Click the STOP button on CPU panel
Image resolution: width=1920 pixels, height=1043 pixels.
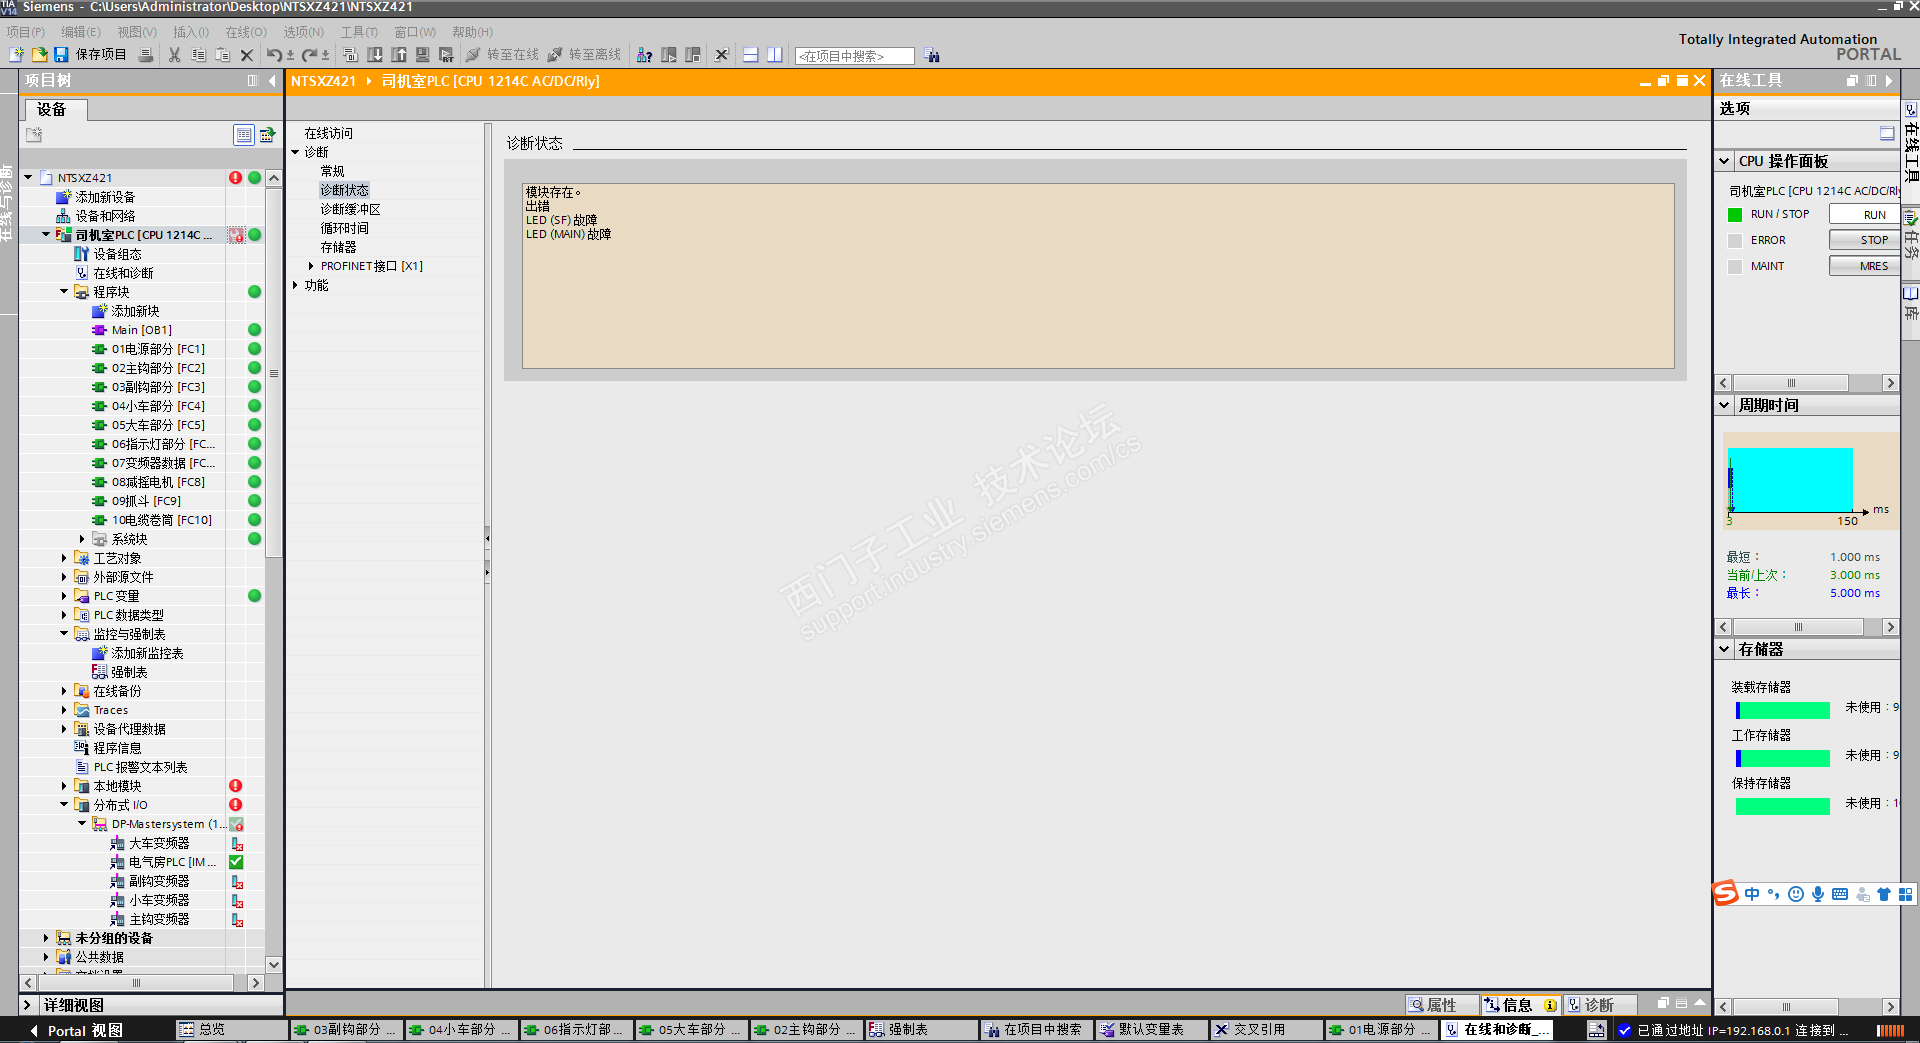click(x=1864, y=240)
